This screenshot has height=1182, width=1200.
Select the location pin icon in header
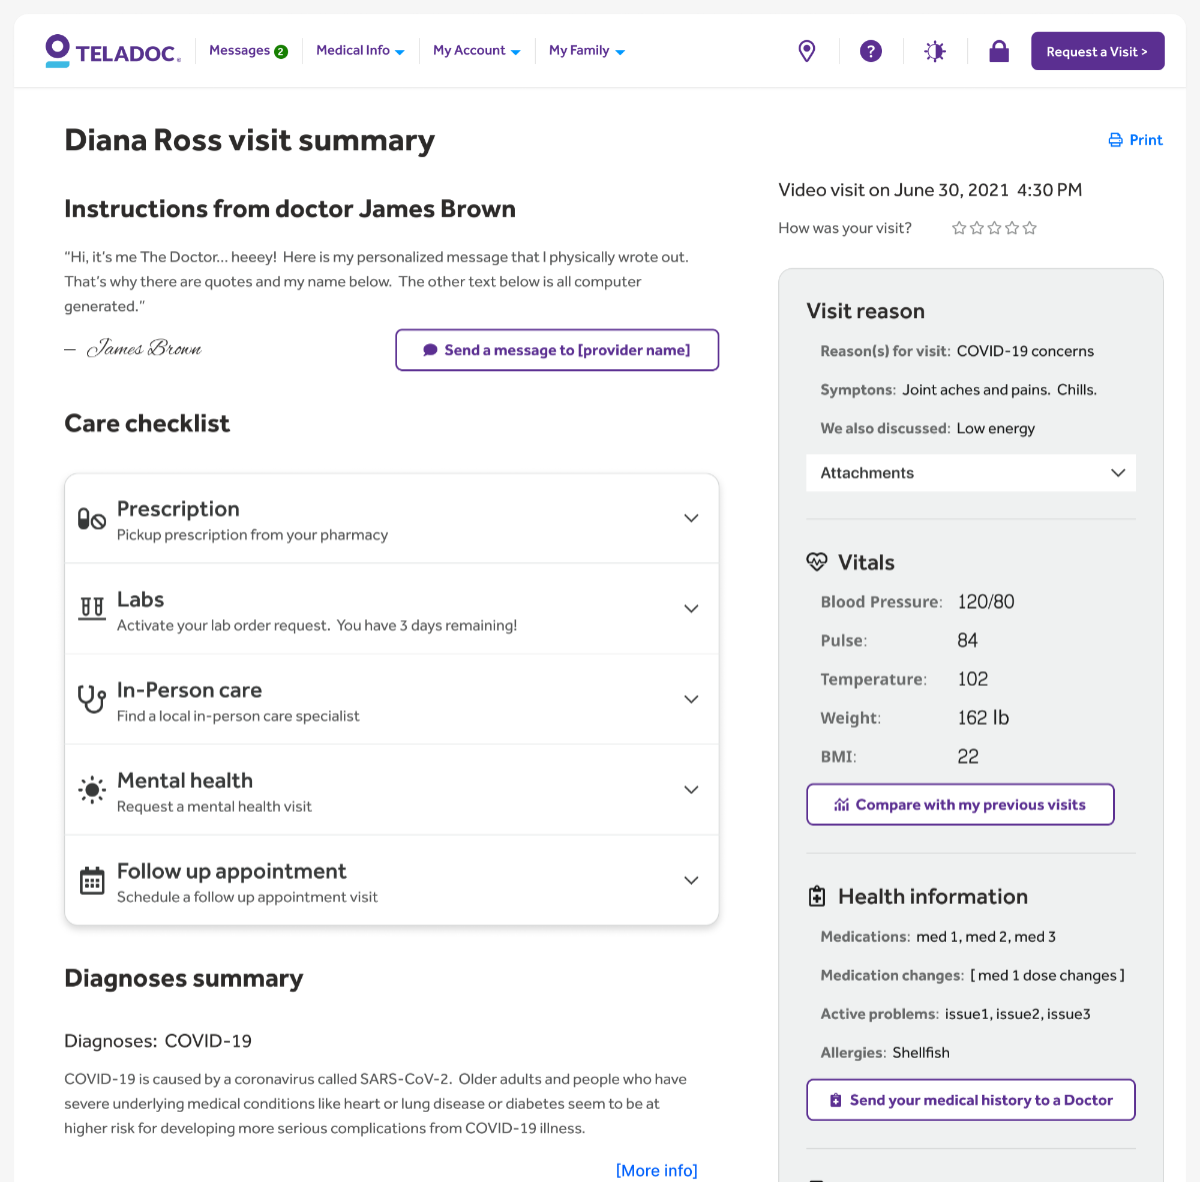(x=806, y=50)
